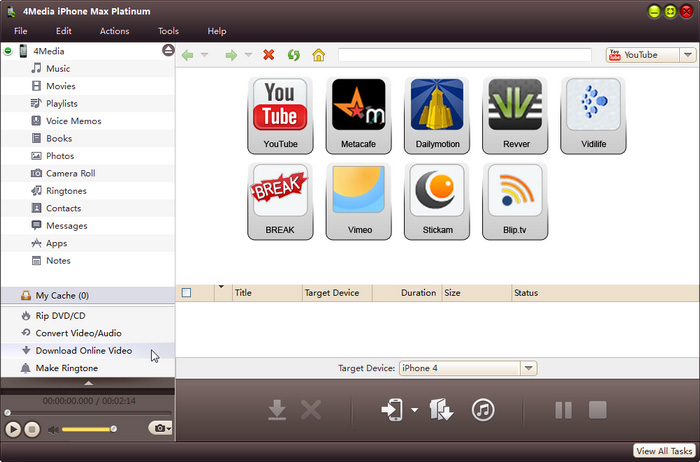This screenshot has width=700, height=462.
Task: Open the Vimeo site tile
Action: pyautogui.click(x=358, y=201)
